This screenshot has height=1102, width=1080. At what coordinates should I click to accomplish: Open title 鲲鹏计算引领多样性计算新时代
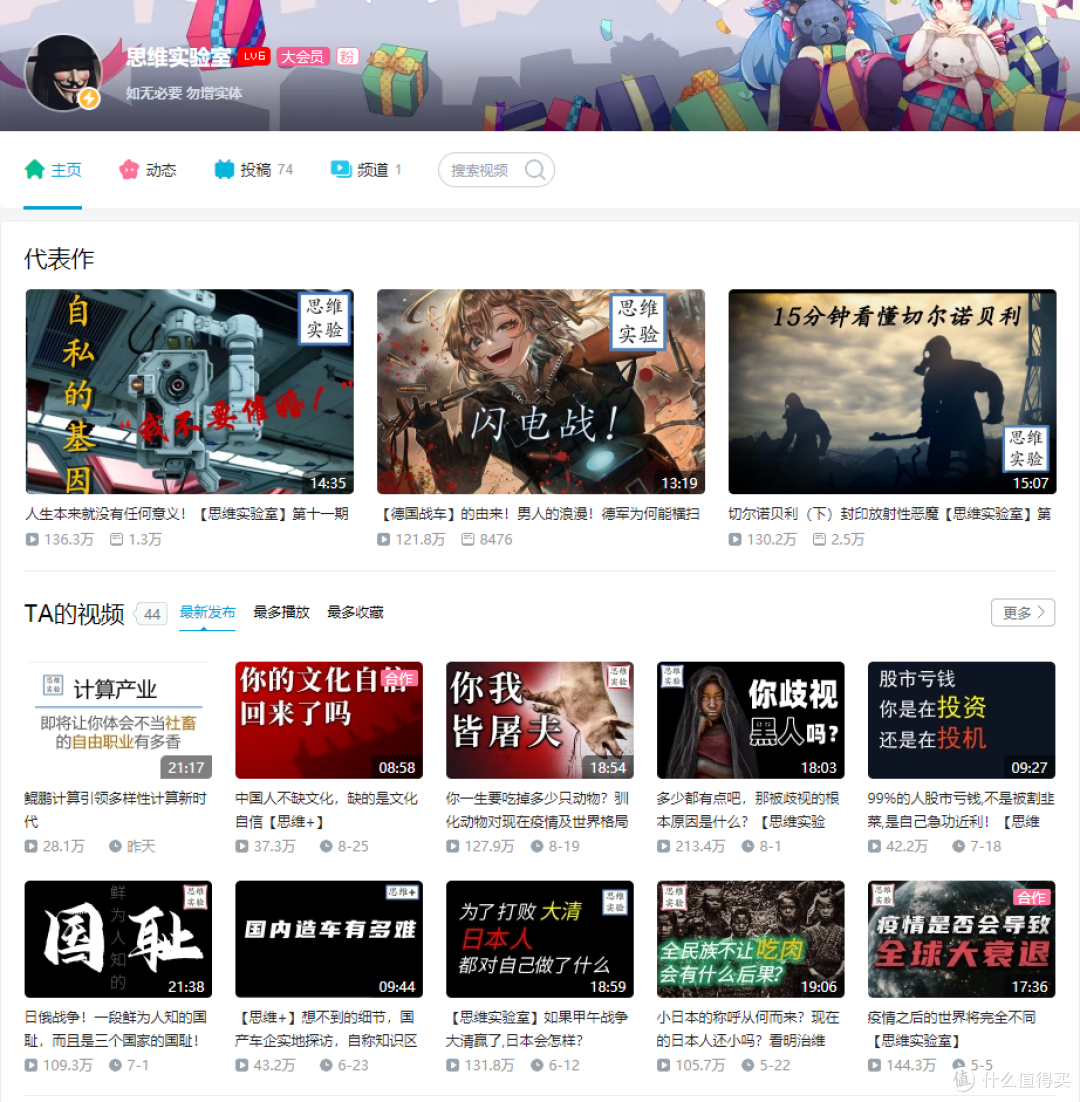116,810
